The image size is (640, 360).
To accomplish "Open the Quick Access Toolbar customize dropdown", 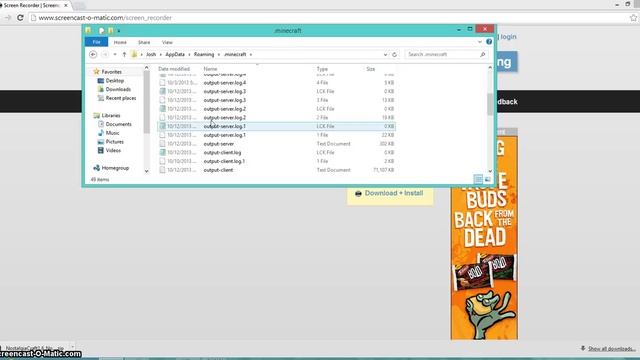I will coord(119,31).
